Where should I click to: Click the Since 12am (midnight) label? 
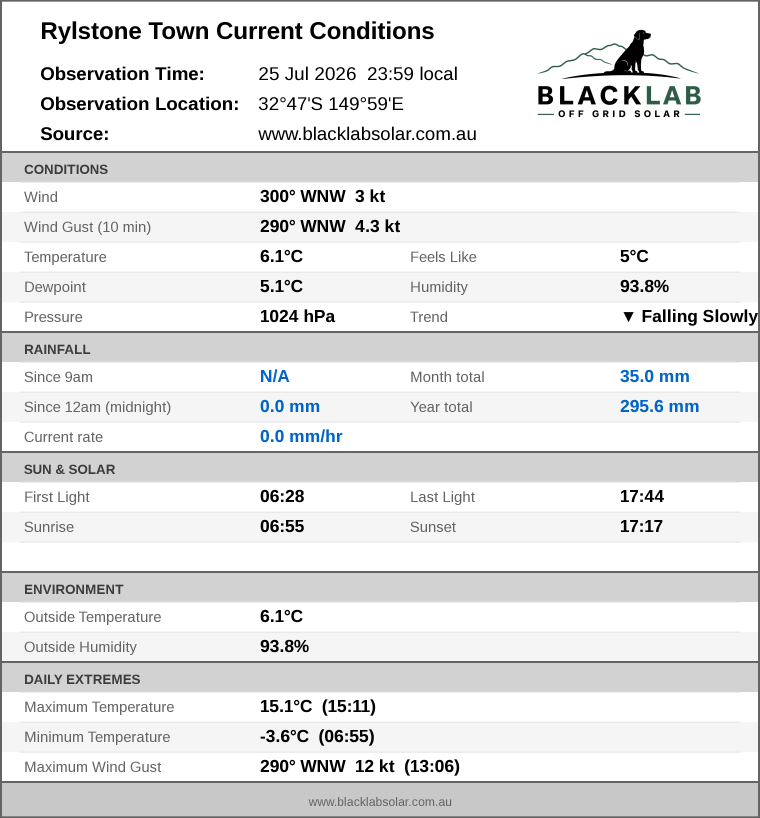(97, 407)
